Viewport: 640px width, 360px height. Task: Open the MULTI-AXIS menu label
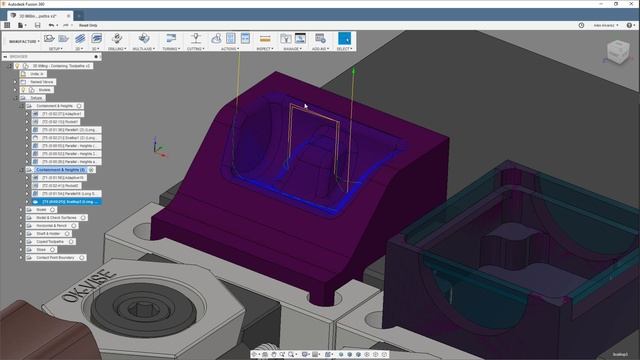click(x=144, y=49)
